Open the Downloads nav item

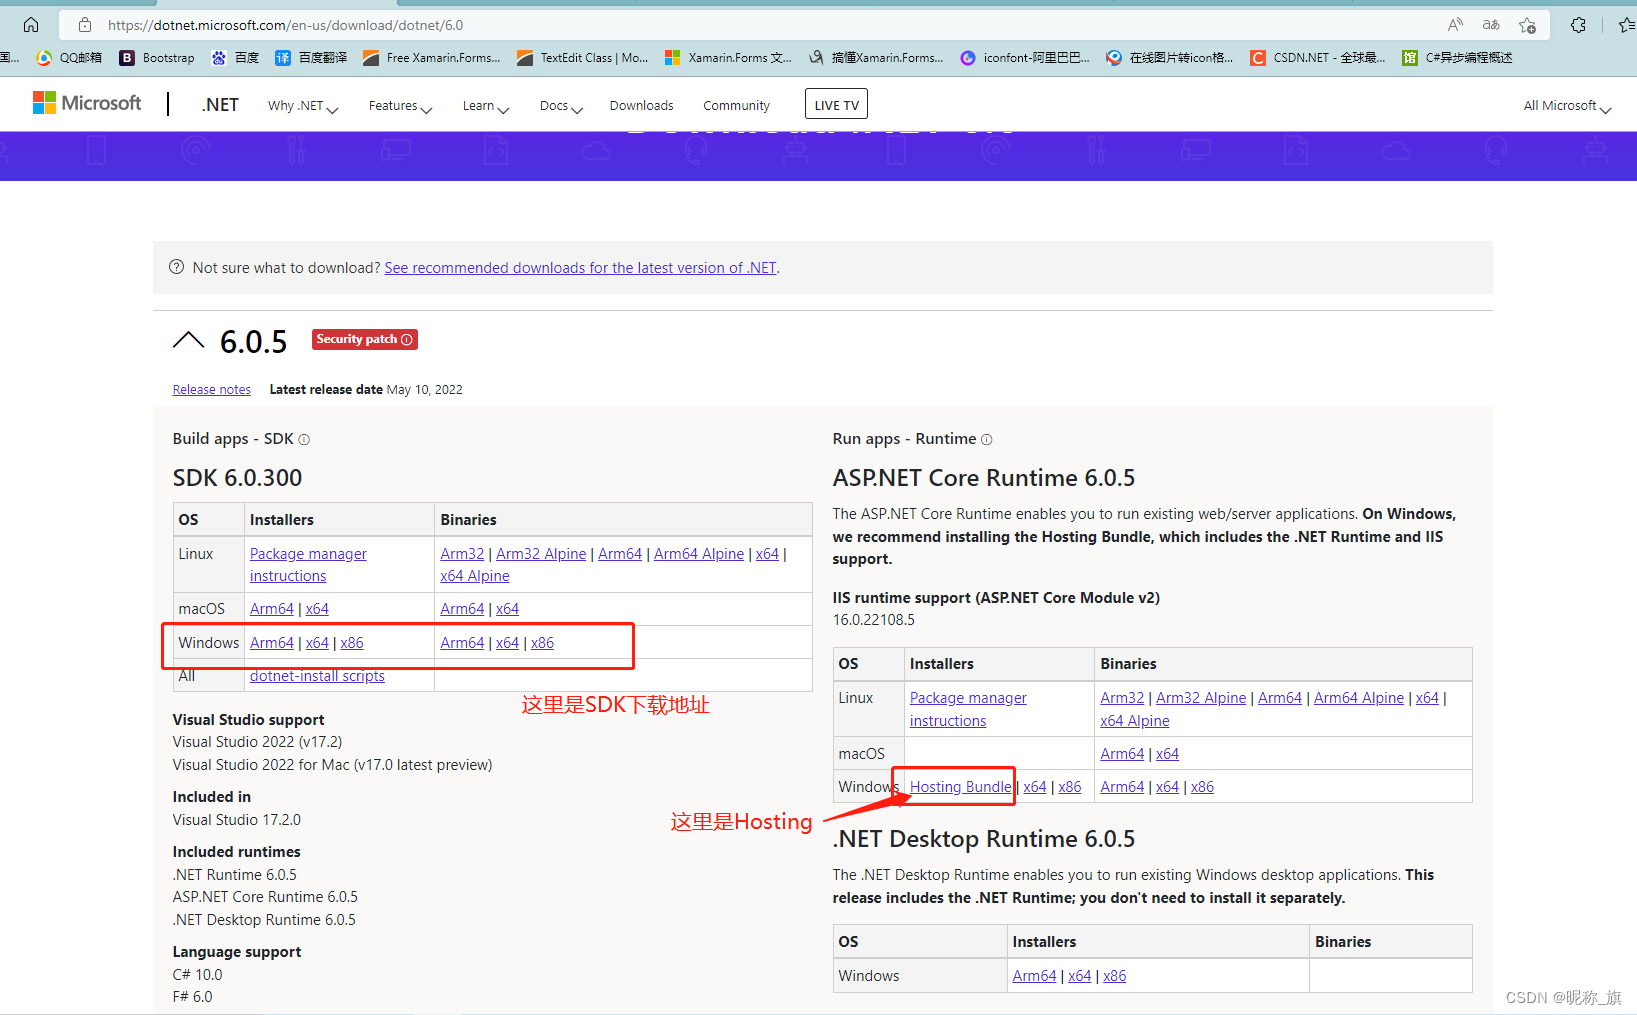641,106
